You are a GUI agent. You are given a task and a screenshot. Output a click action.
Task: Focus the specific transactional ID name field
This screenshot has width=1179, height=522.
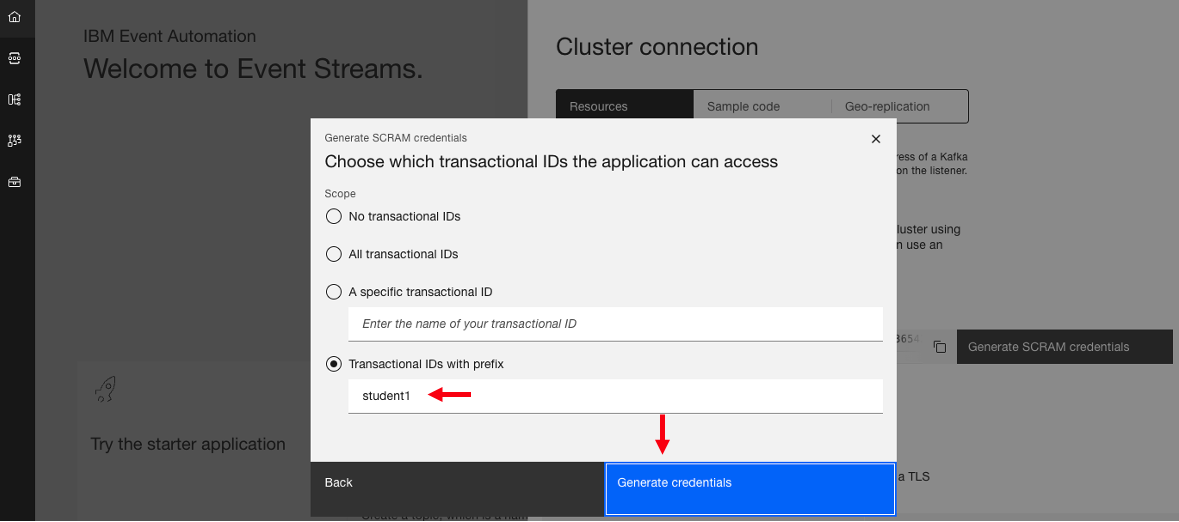(614, 324)
